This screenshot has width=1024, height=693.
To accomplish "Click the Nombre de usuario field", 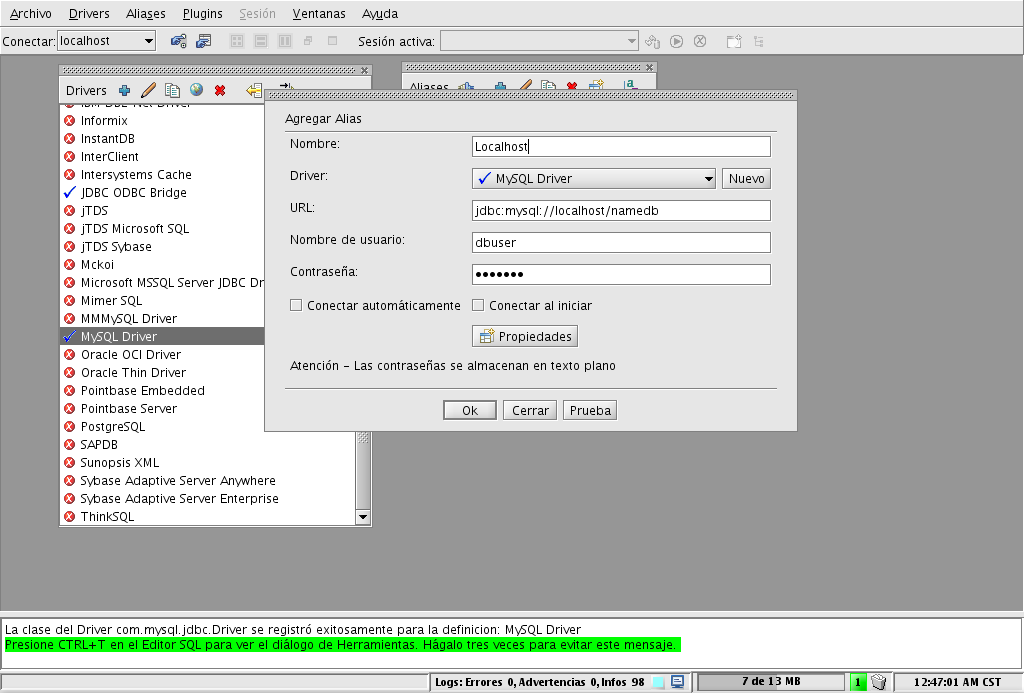I will point(621,242).
